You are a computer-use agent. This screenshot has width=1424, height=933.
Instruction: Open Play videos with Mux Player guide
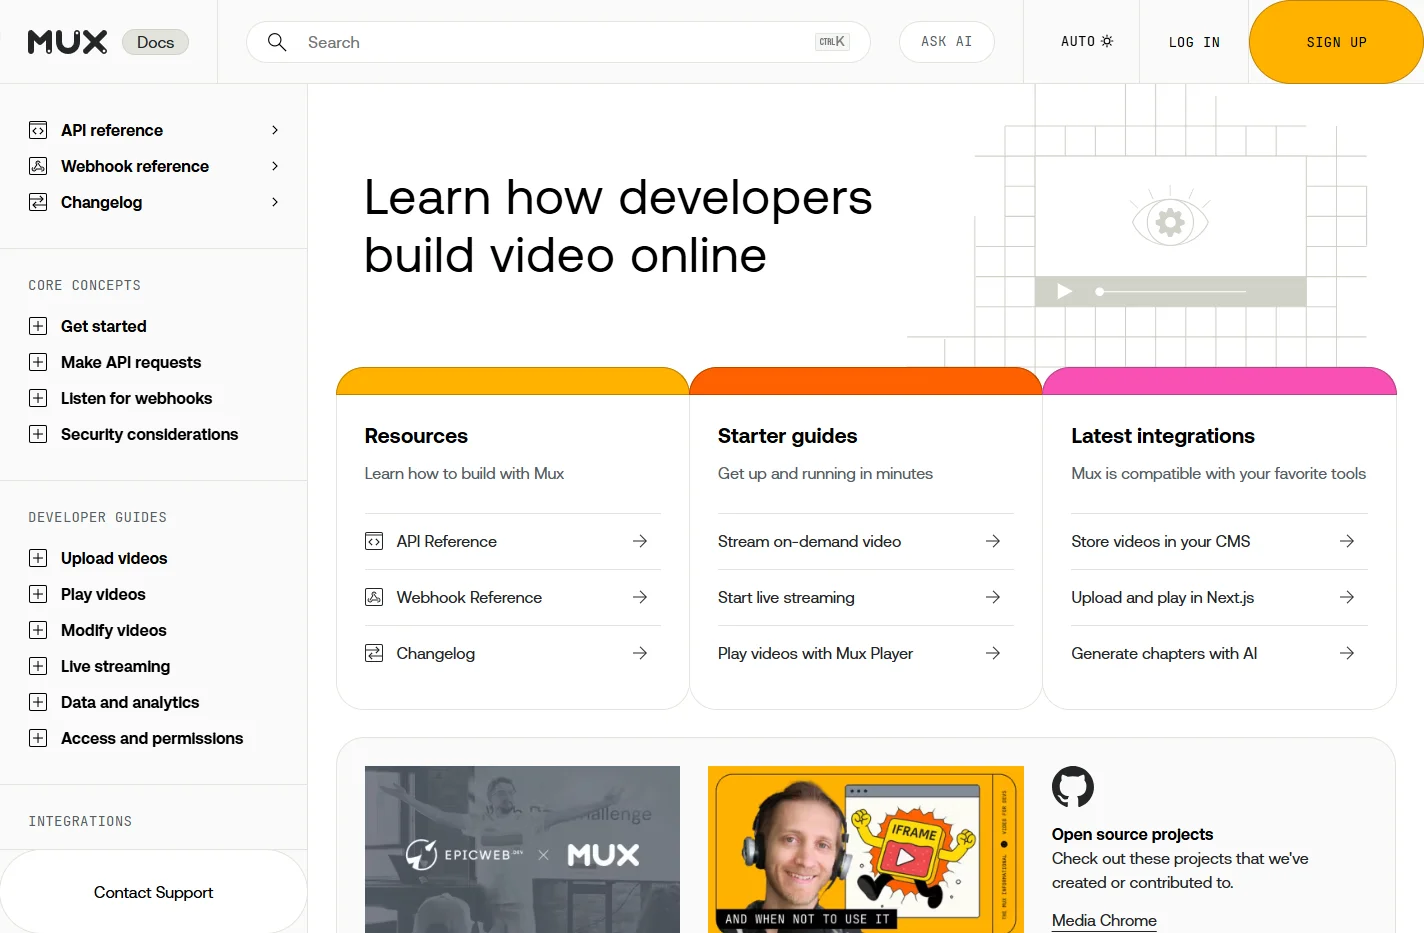865,653
